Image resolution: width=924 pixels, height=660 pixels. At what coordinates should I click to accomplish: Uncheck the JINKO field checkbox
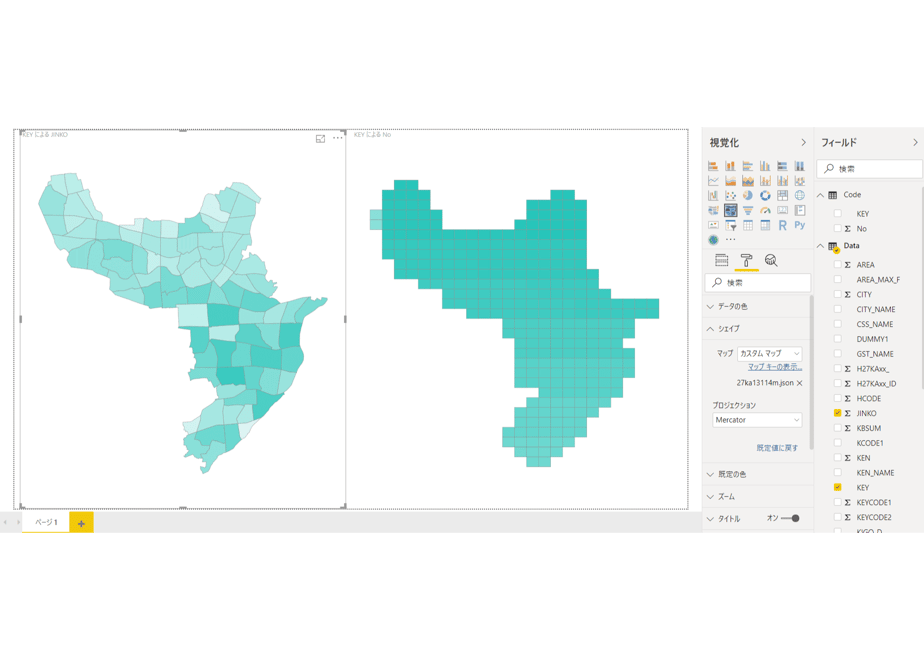[x=837, y=413]
